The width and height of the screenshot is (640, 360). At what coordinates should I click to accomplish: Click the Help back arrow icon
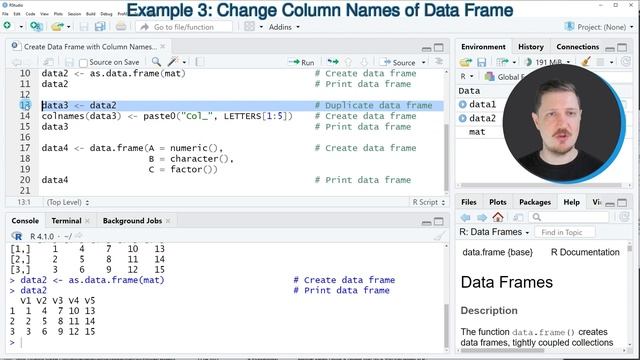point(465,217)
